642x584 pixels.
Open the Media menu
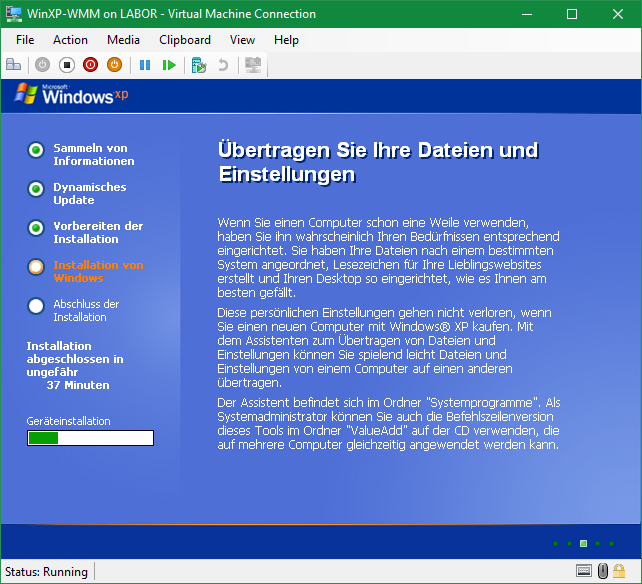(123, 40)
